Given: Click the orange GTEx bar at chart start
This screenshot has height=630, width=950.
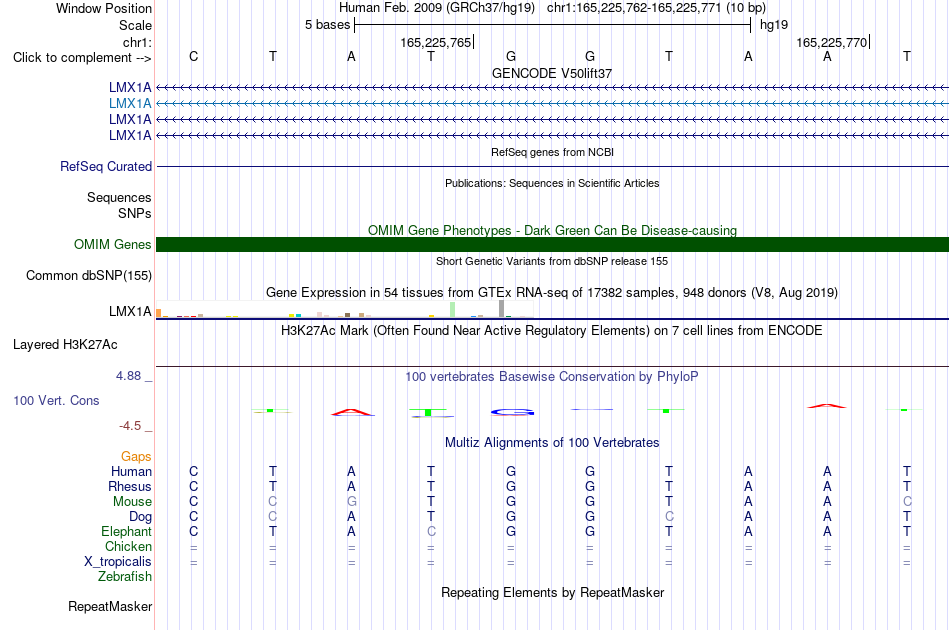Looking at the screenshot, I should tap(159, 313).
